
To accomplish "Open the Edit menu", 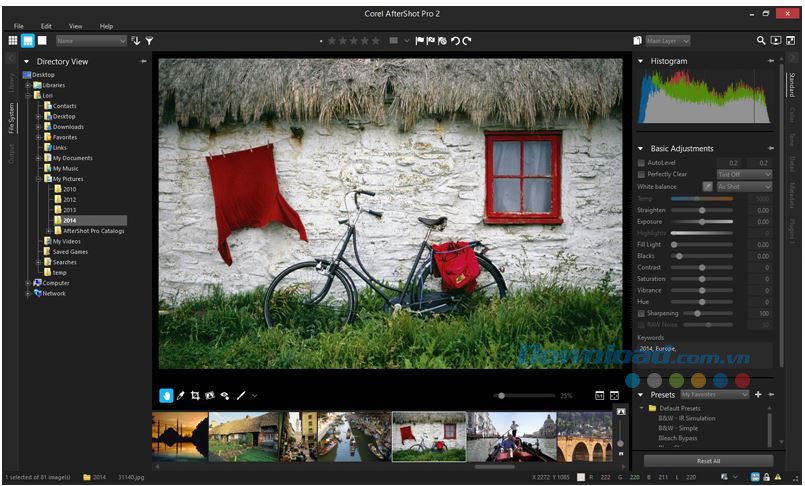I will pyautogui.click(x=46, y=25).
